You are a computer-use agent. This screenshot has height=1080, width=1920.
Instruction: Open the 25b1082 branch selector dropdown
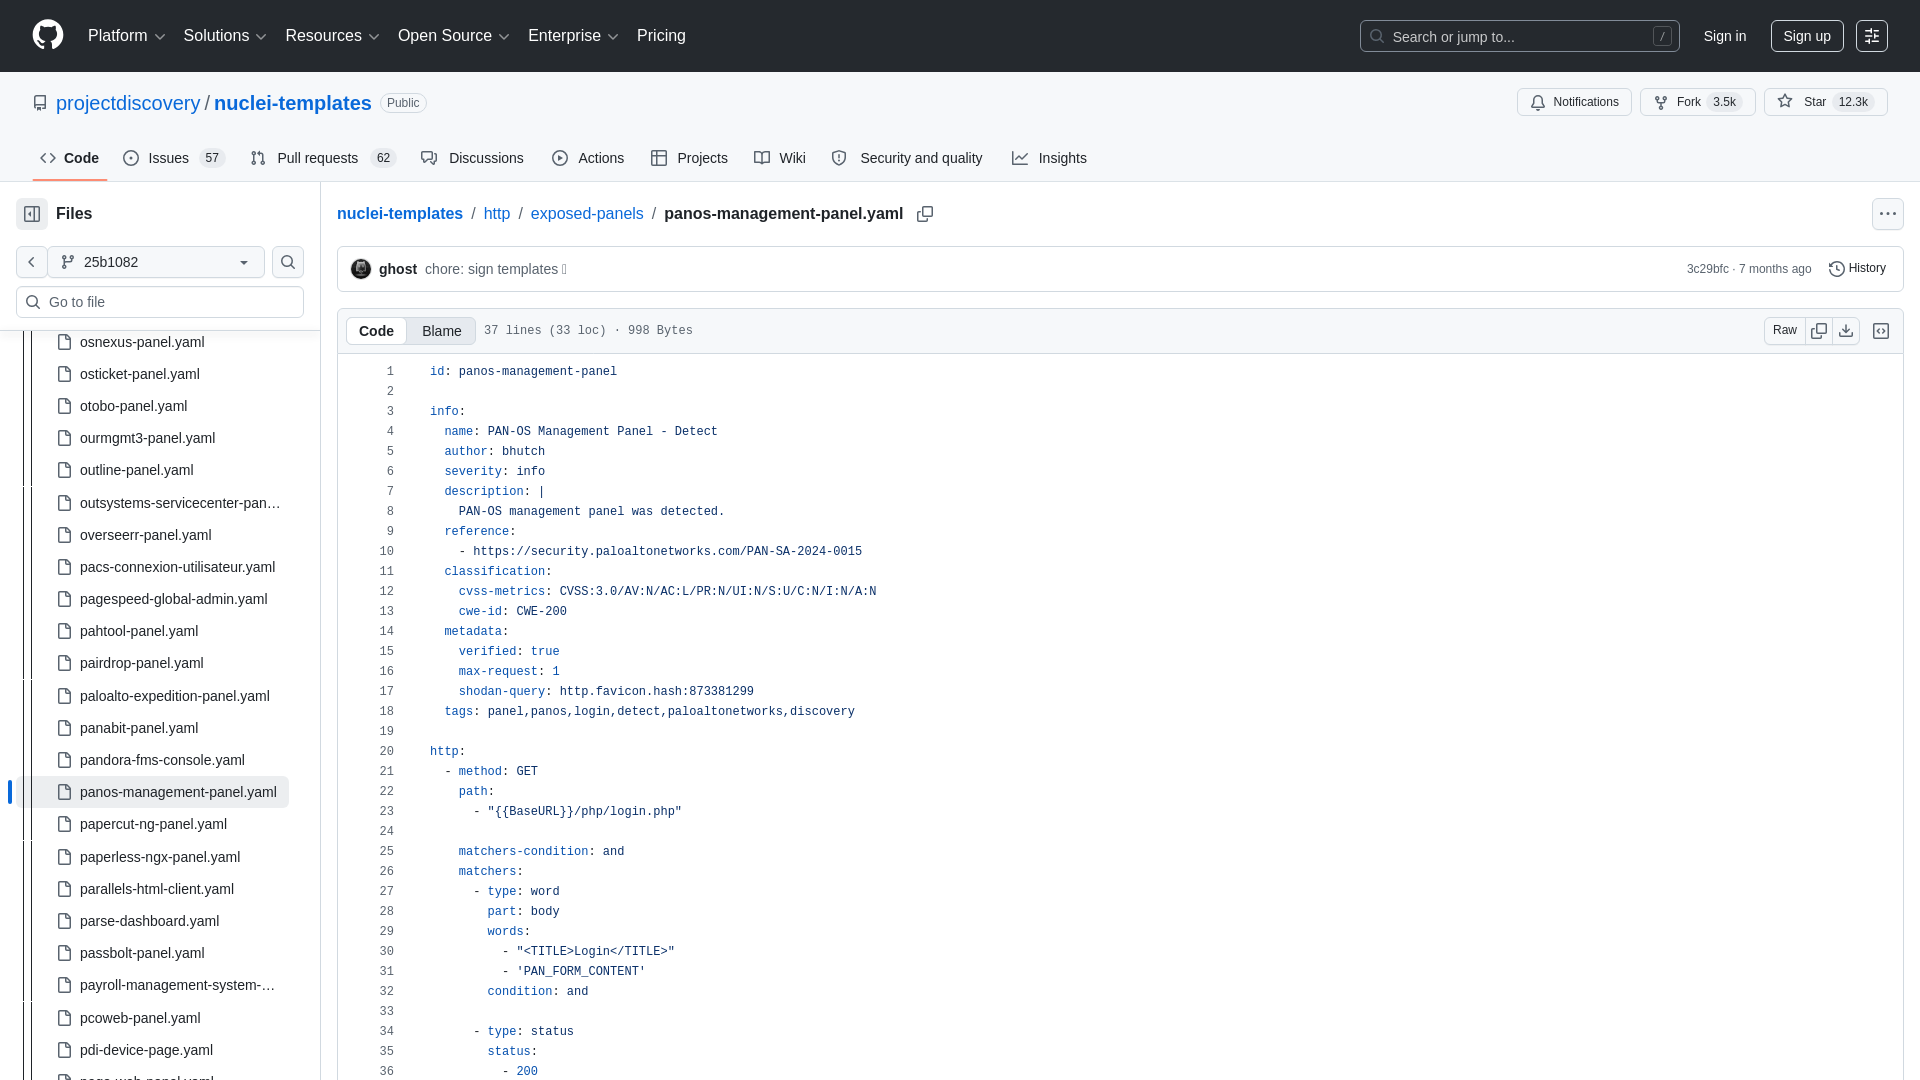pos(156,262)
